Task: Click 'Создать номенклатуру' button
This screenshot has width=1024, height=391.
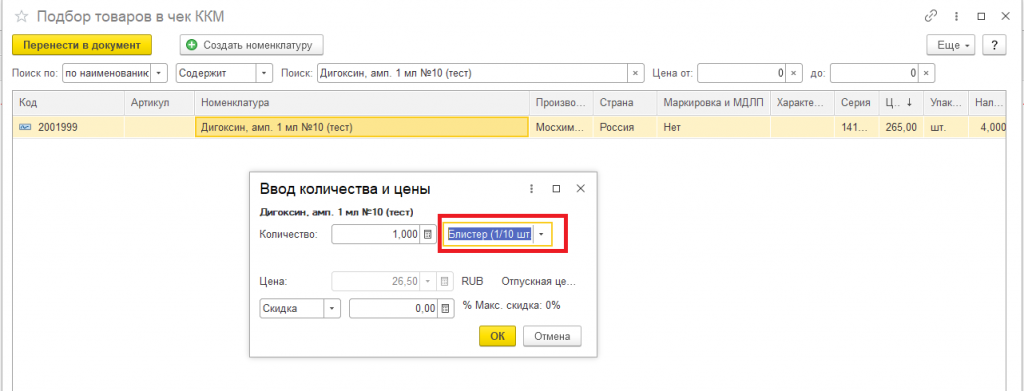Action: [251, 45]
